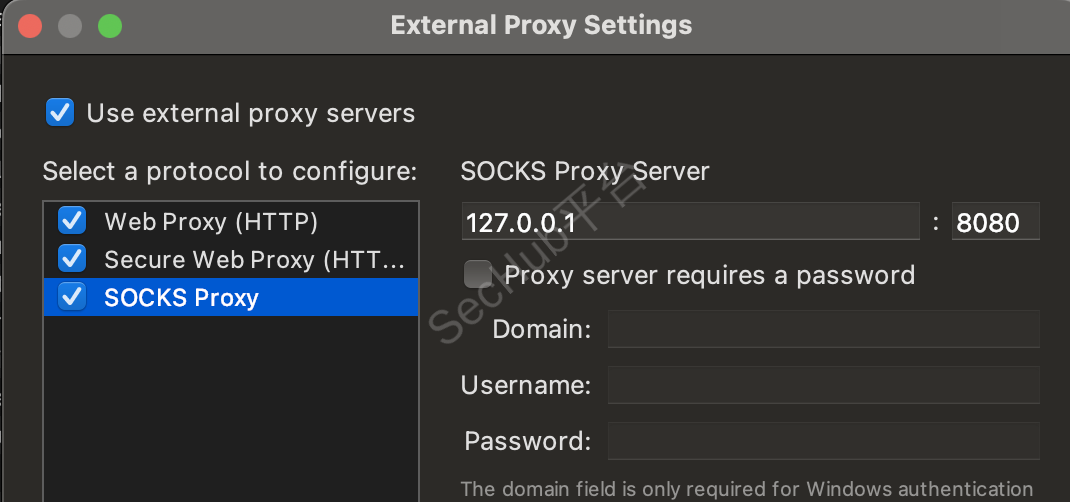The height and width of the screenshot is (502, 1070).
Task: Uncheck the Secure Web Proxy checkbox
Action: [x=72, y=259]
